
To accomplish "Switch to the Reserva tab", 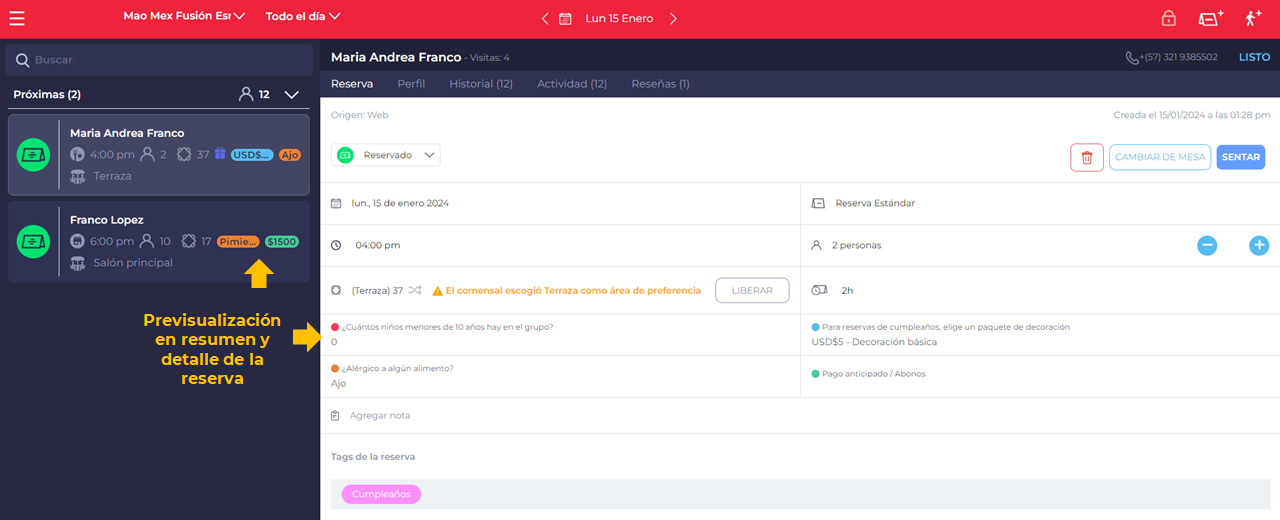I will (x=352, y=84).
